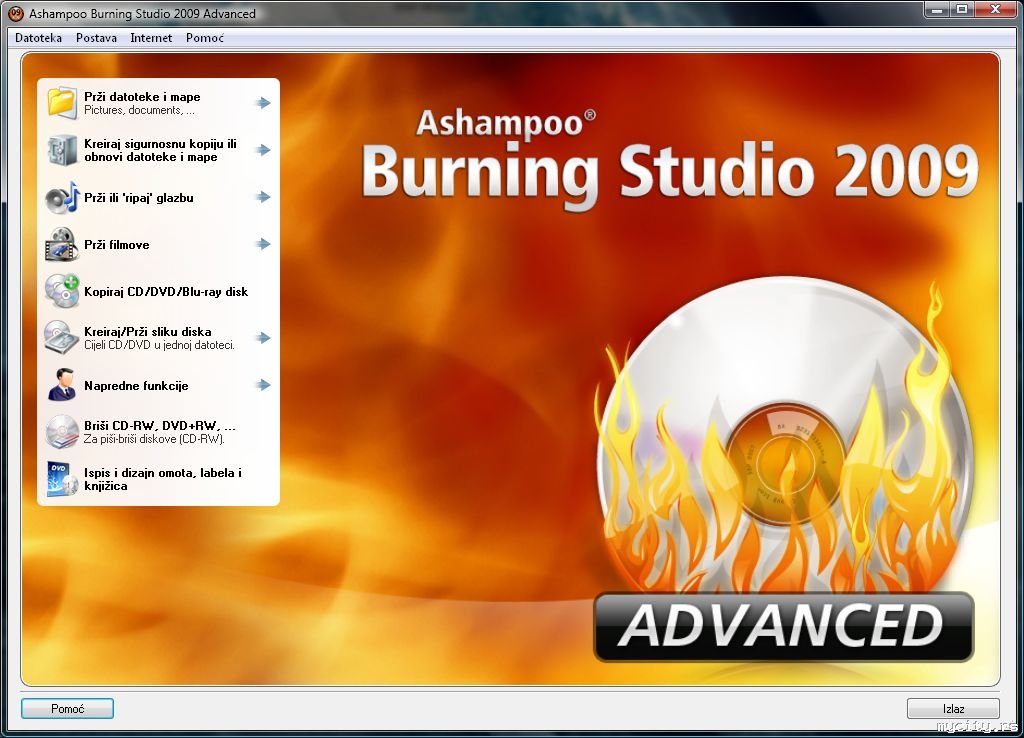1024x738 pixels.
Task: Click the disk image icon for sliku diska
Action: (x=62, y=338)
